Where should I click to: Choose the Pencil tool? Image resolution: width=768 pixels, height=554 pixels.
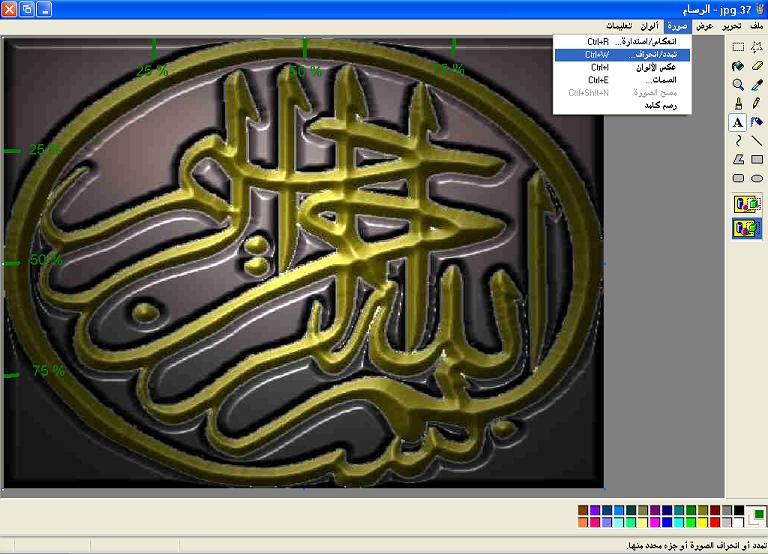(x=757, y=103)
